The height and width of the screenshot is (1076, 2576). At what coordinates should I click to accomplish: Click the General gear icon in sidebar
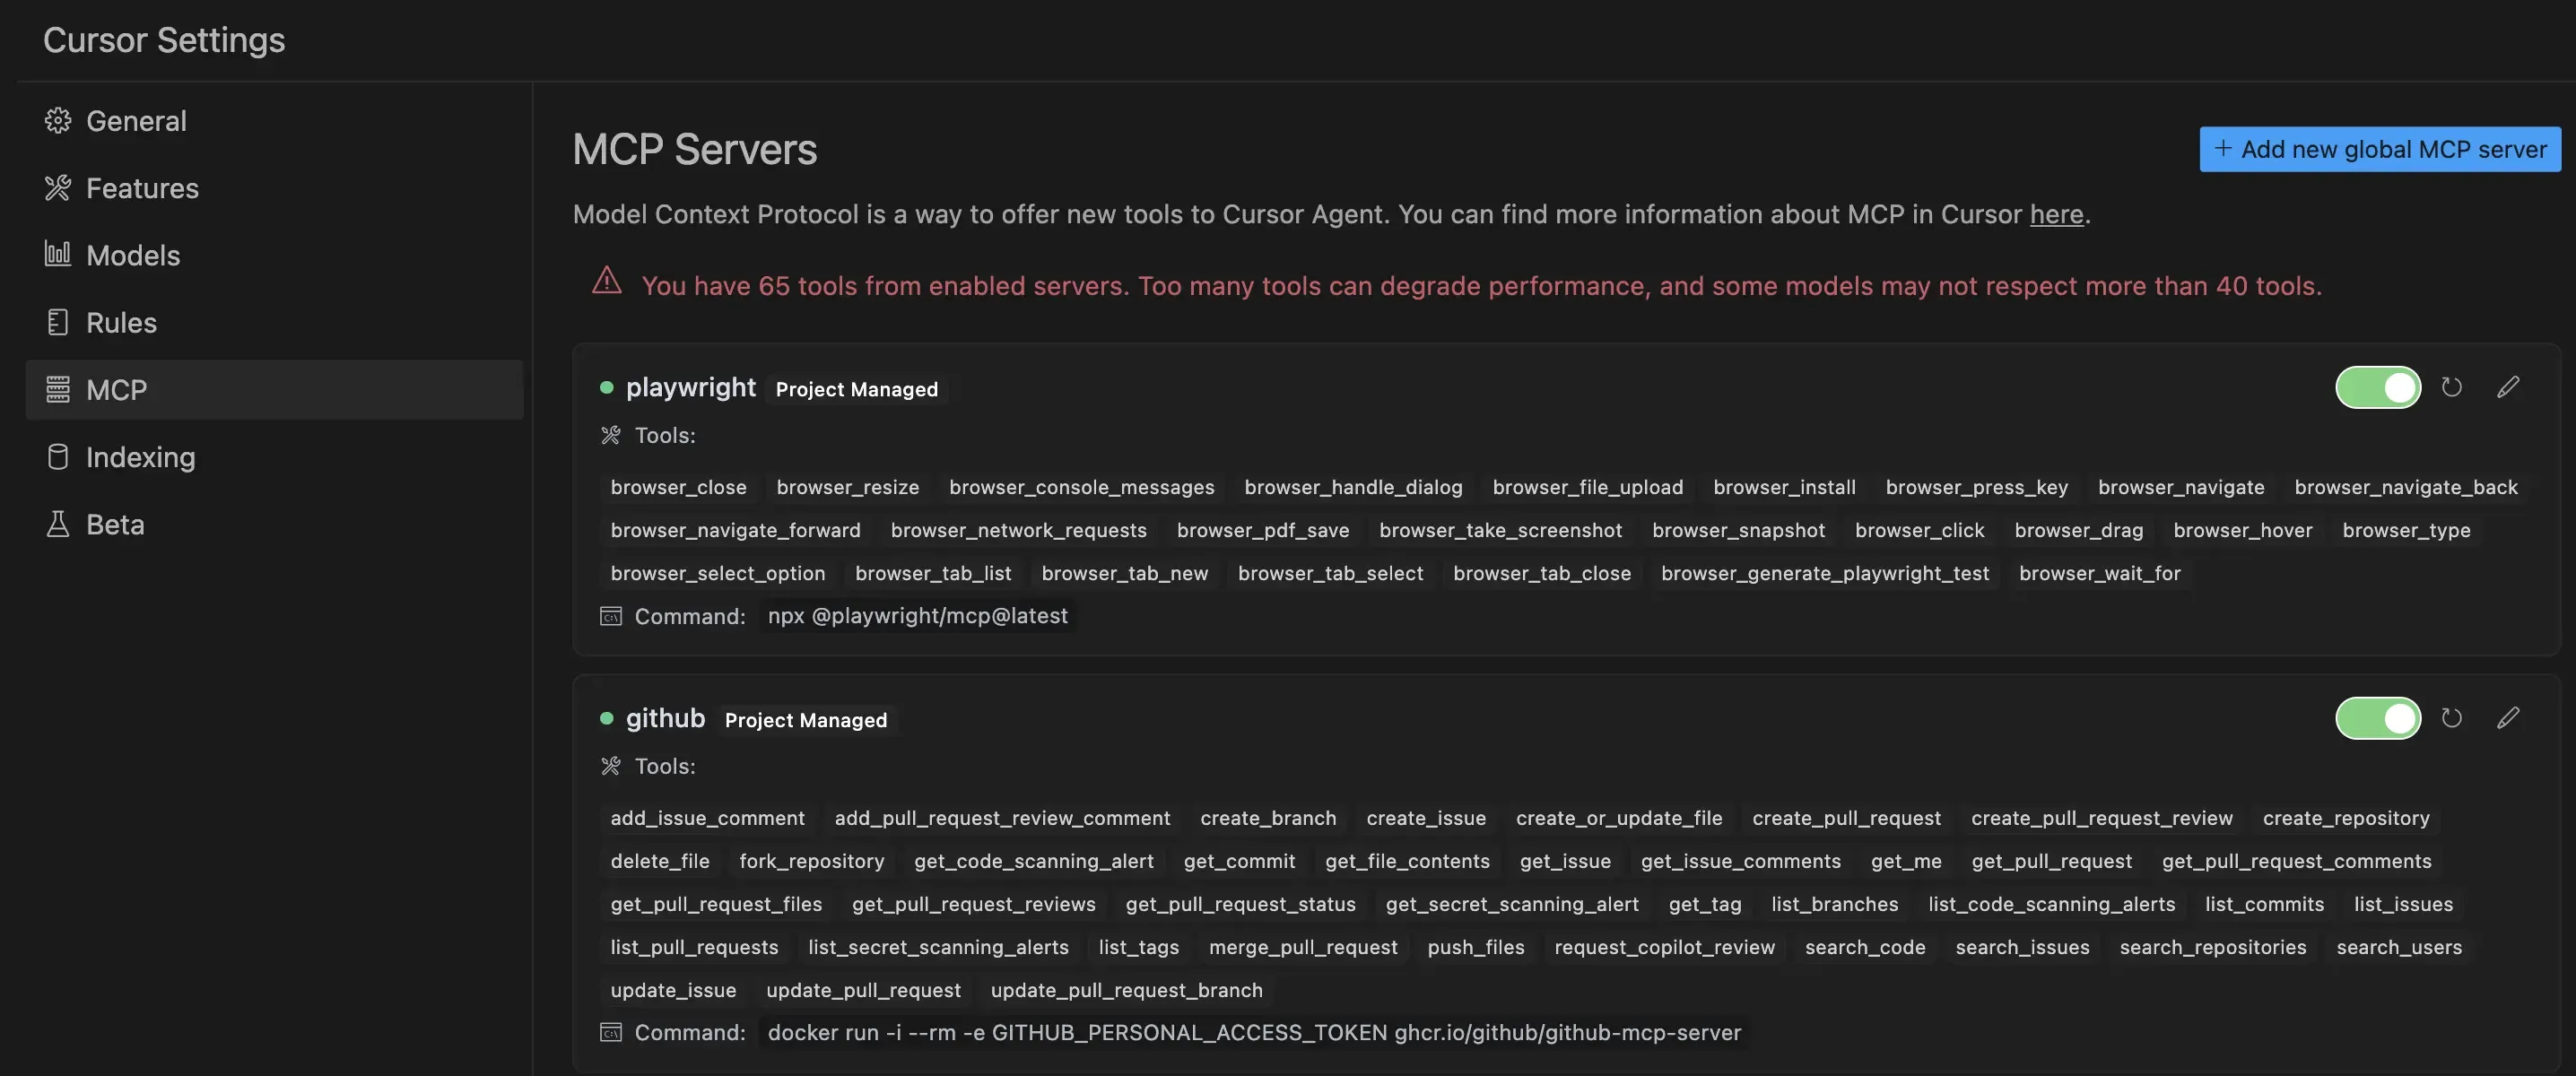58,121
